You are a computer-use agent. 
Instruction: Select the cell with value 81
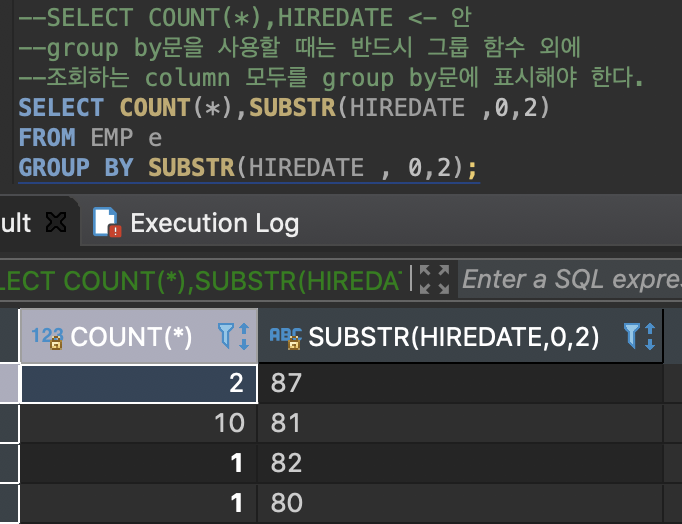click(461, 423)
